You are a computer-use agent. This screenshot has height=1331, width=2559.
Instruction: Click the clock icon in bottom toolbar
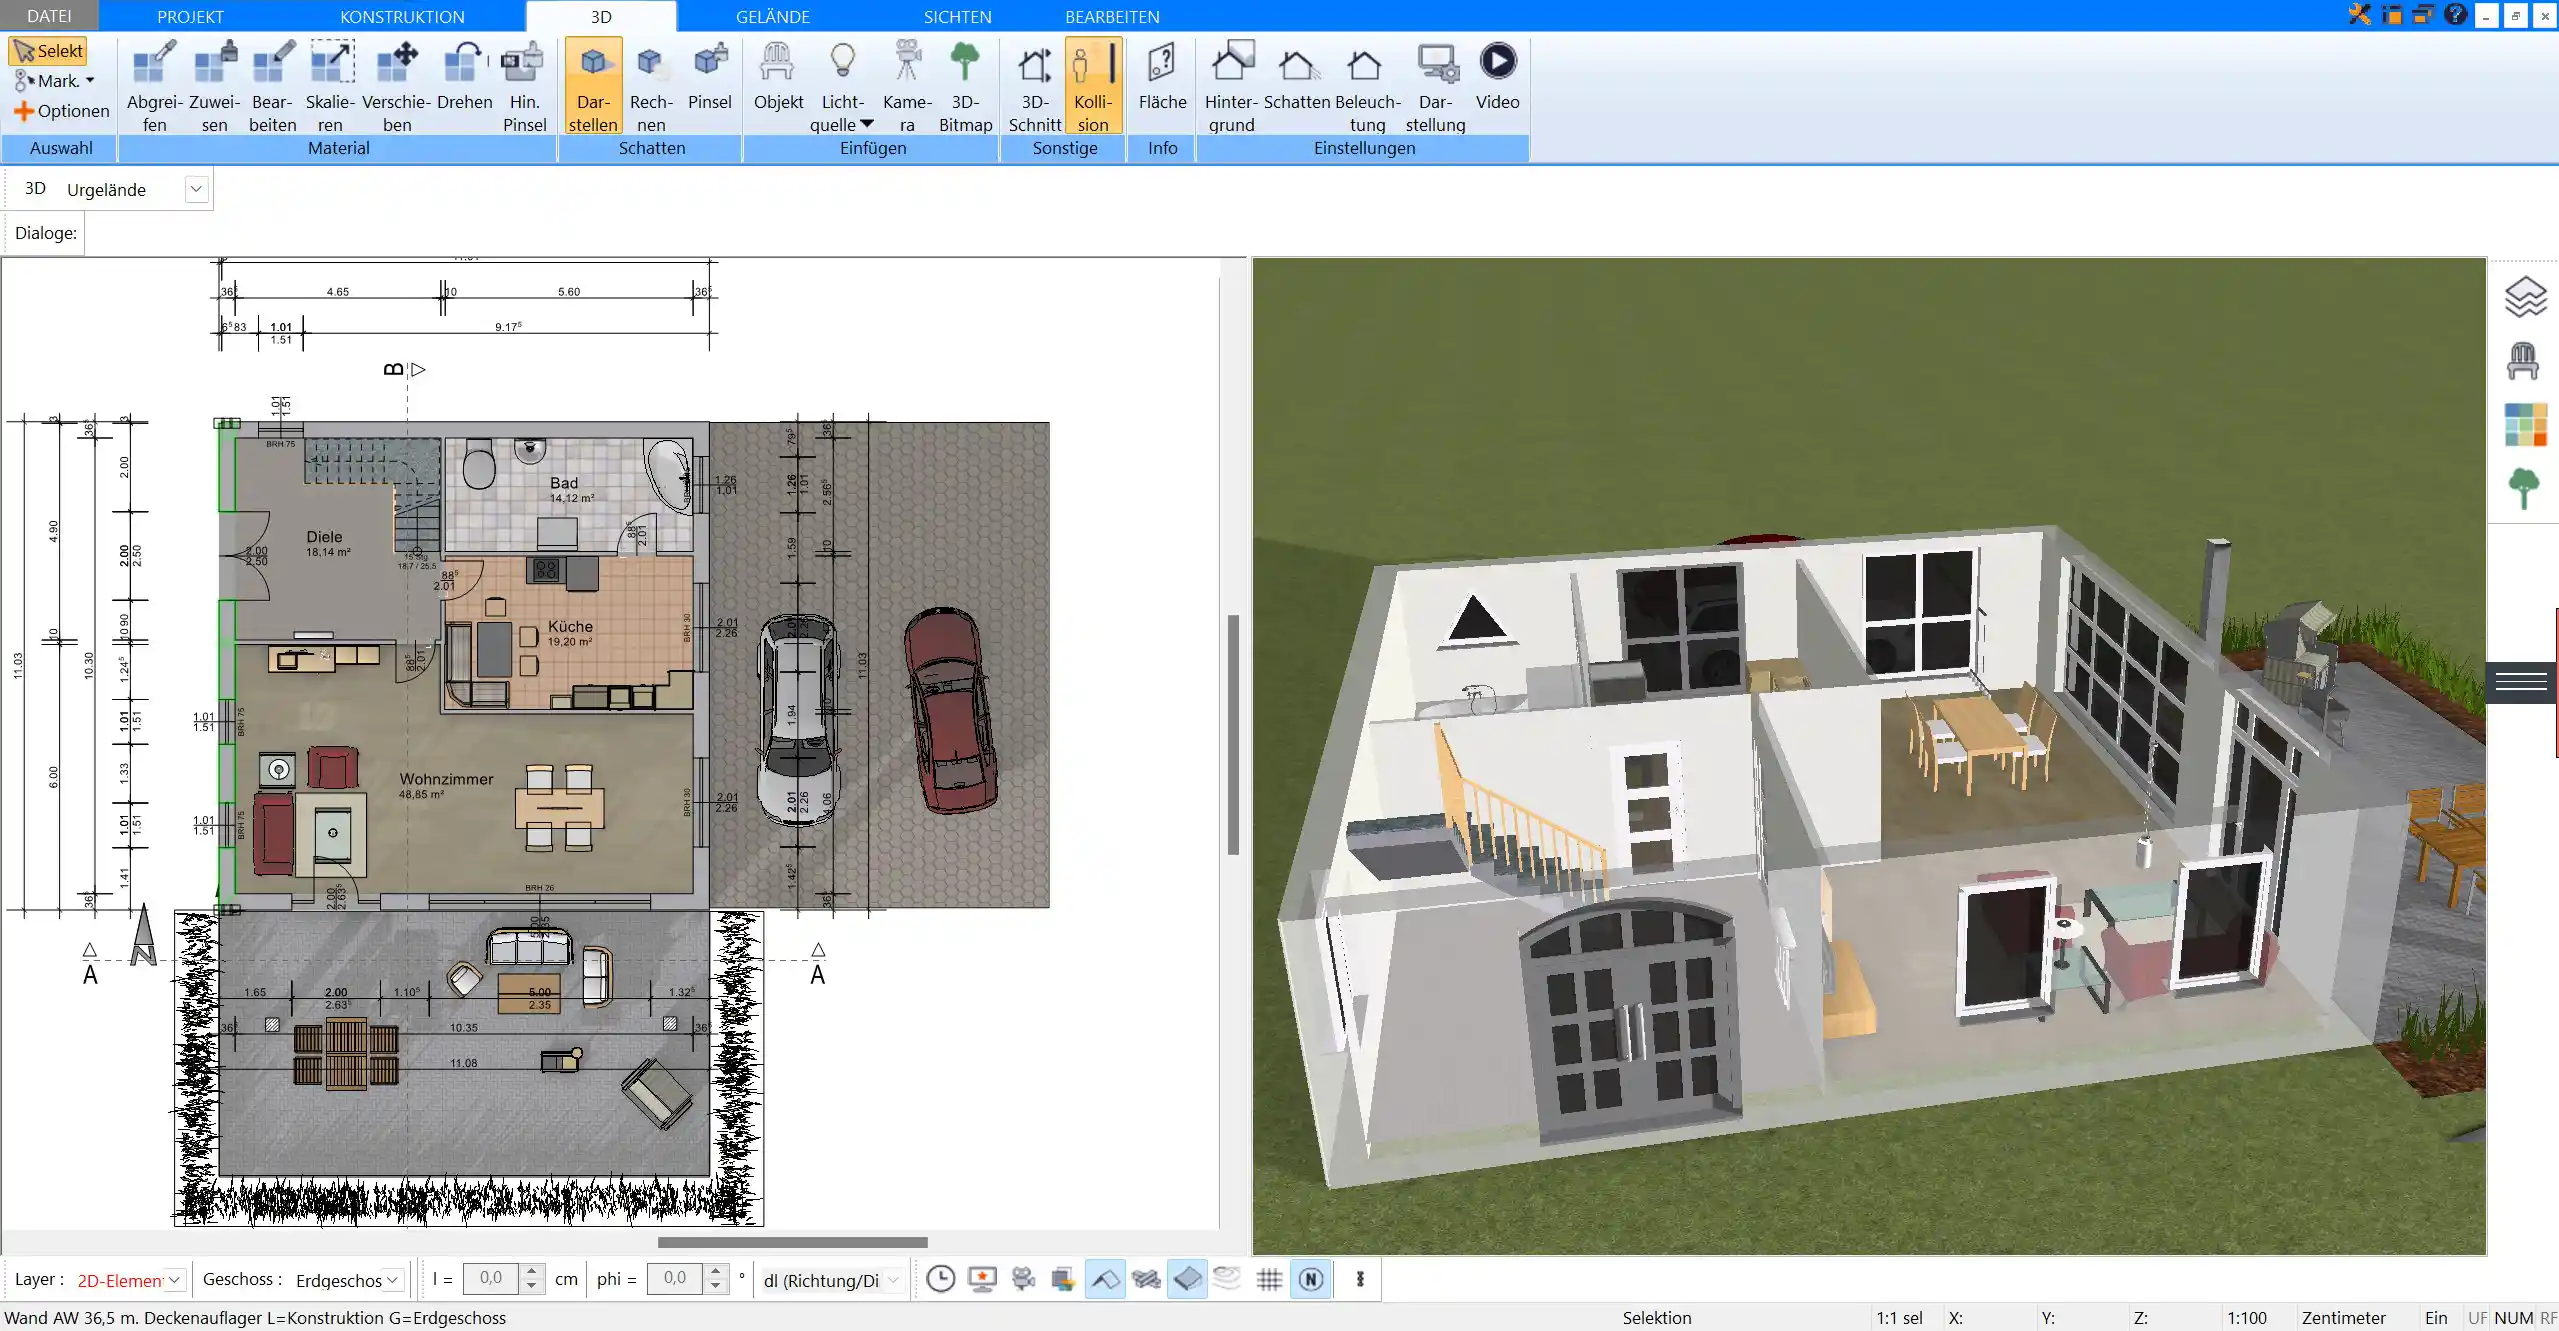pos(940,1279)
